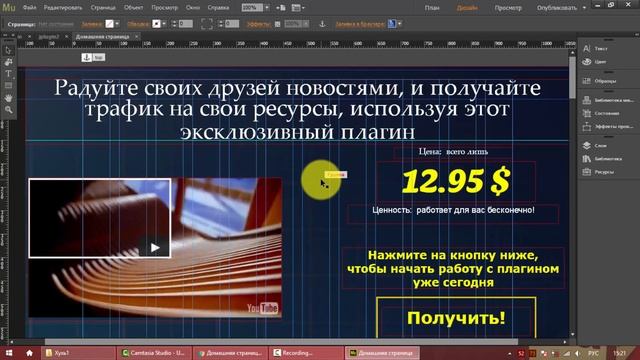Select the Zoom magnifier tool

[8, 110]
